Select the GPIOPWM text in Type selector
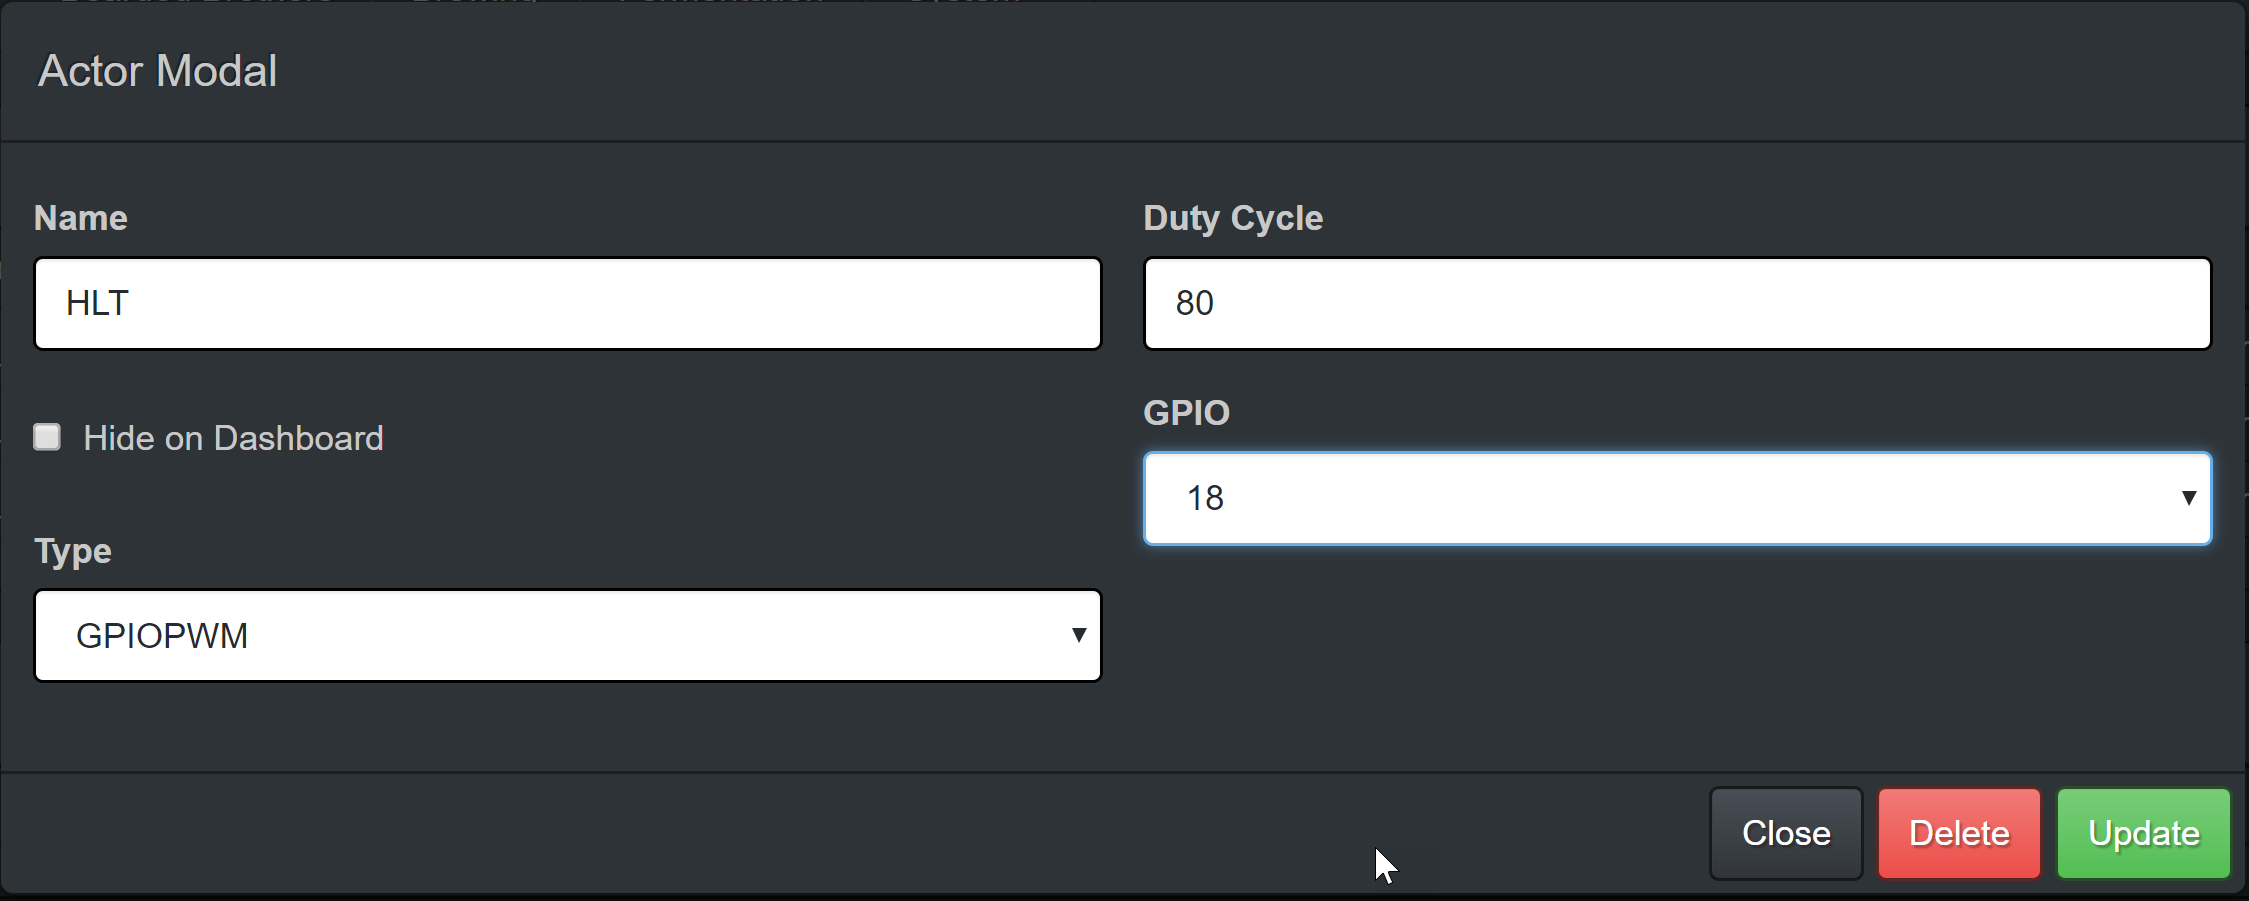 (162, 636)
